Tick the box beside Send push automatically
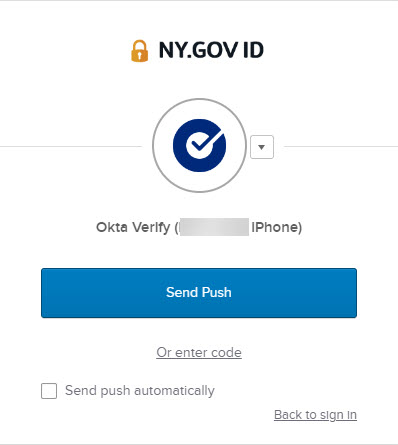The width and height of the screenshot is (398, 445). point(49,391)
